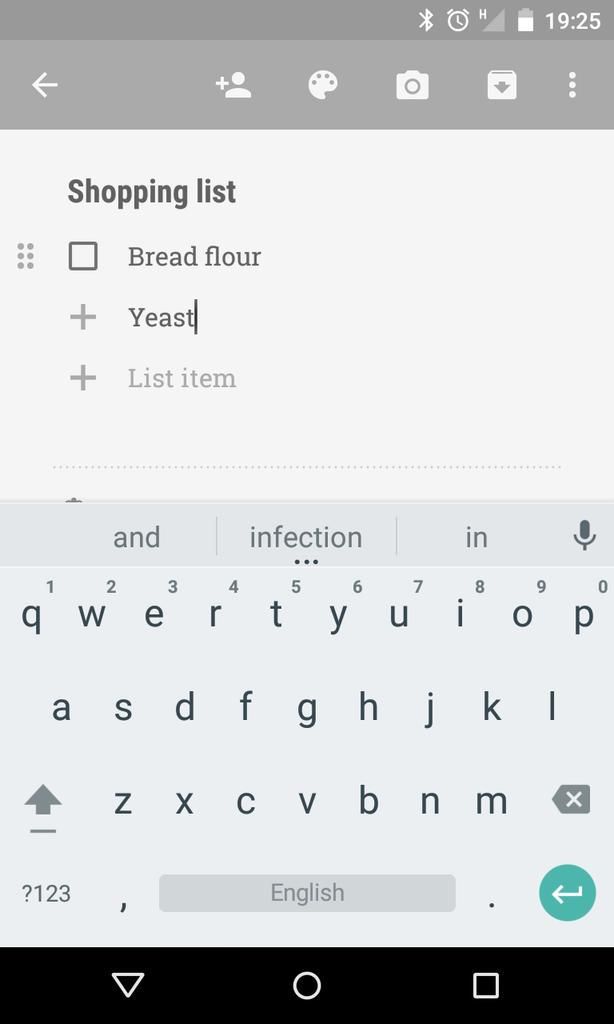Image resolution: width=614 pixels, height=1024 pixels.
Task: Open the three-dot overflow menu
Action: (x=572, y=85)
